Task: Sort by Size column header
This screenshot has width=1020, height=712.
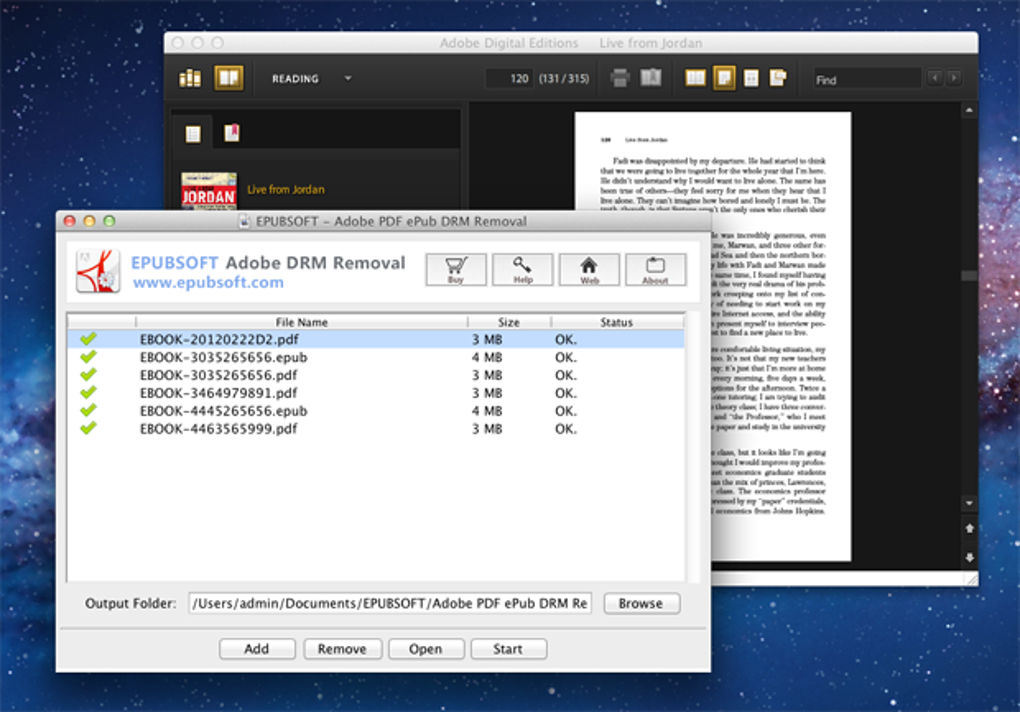Action: coord(509,322)
